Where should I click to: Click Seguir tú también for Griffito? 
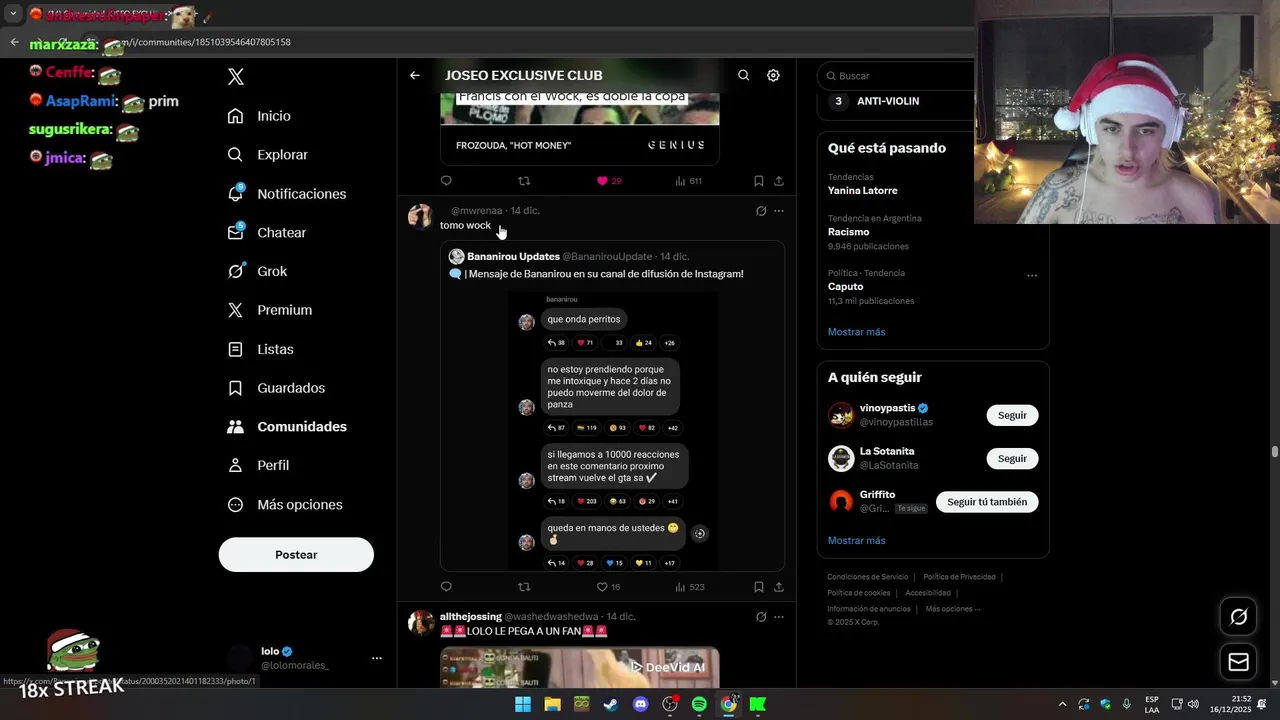pos(987,502)
